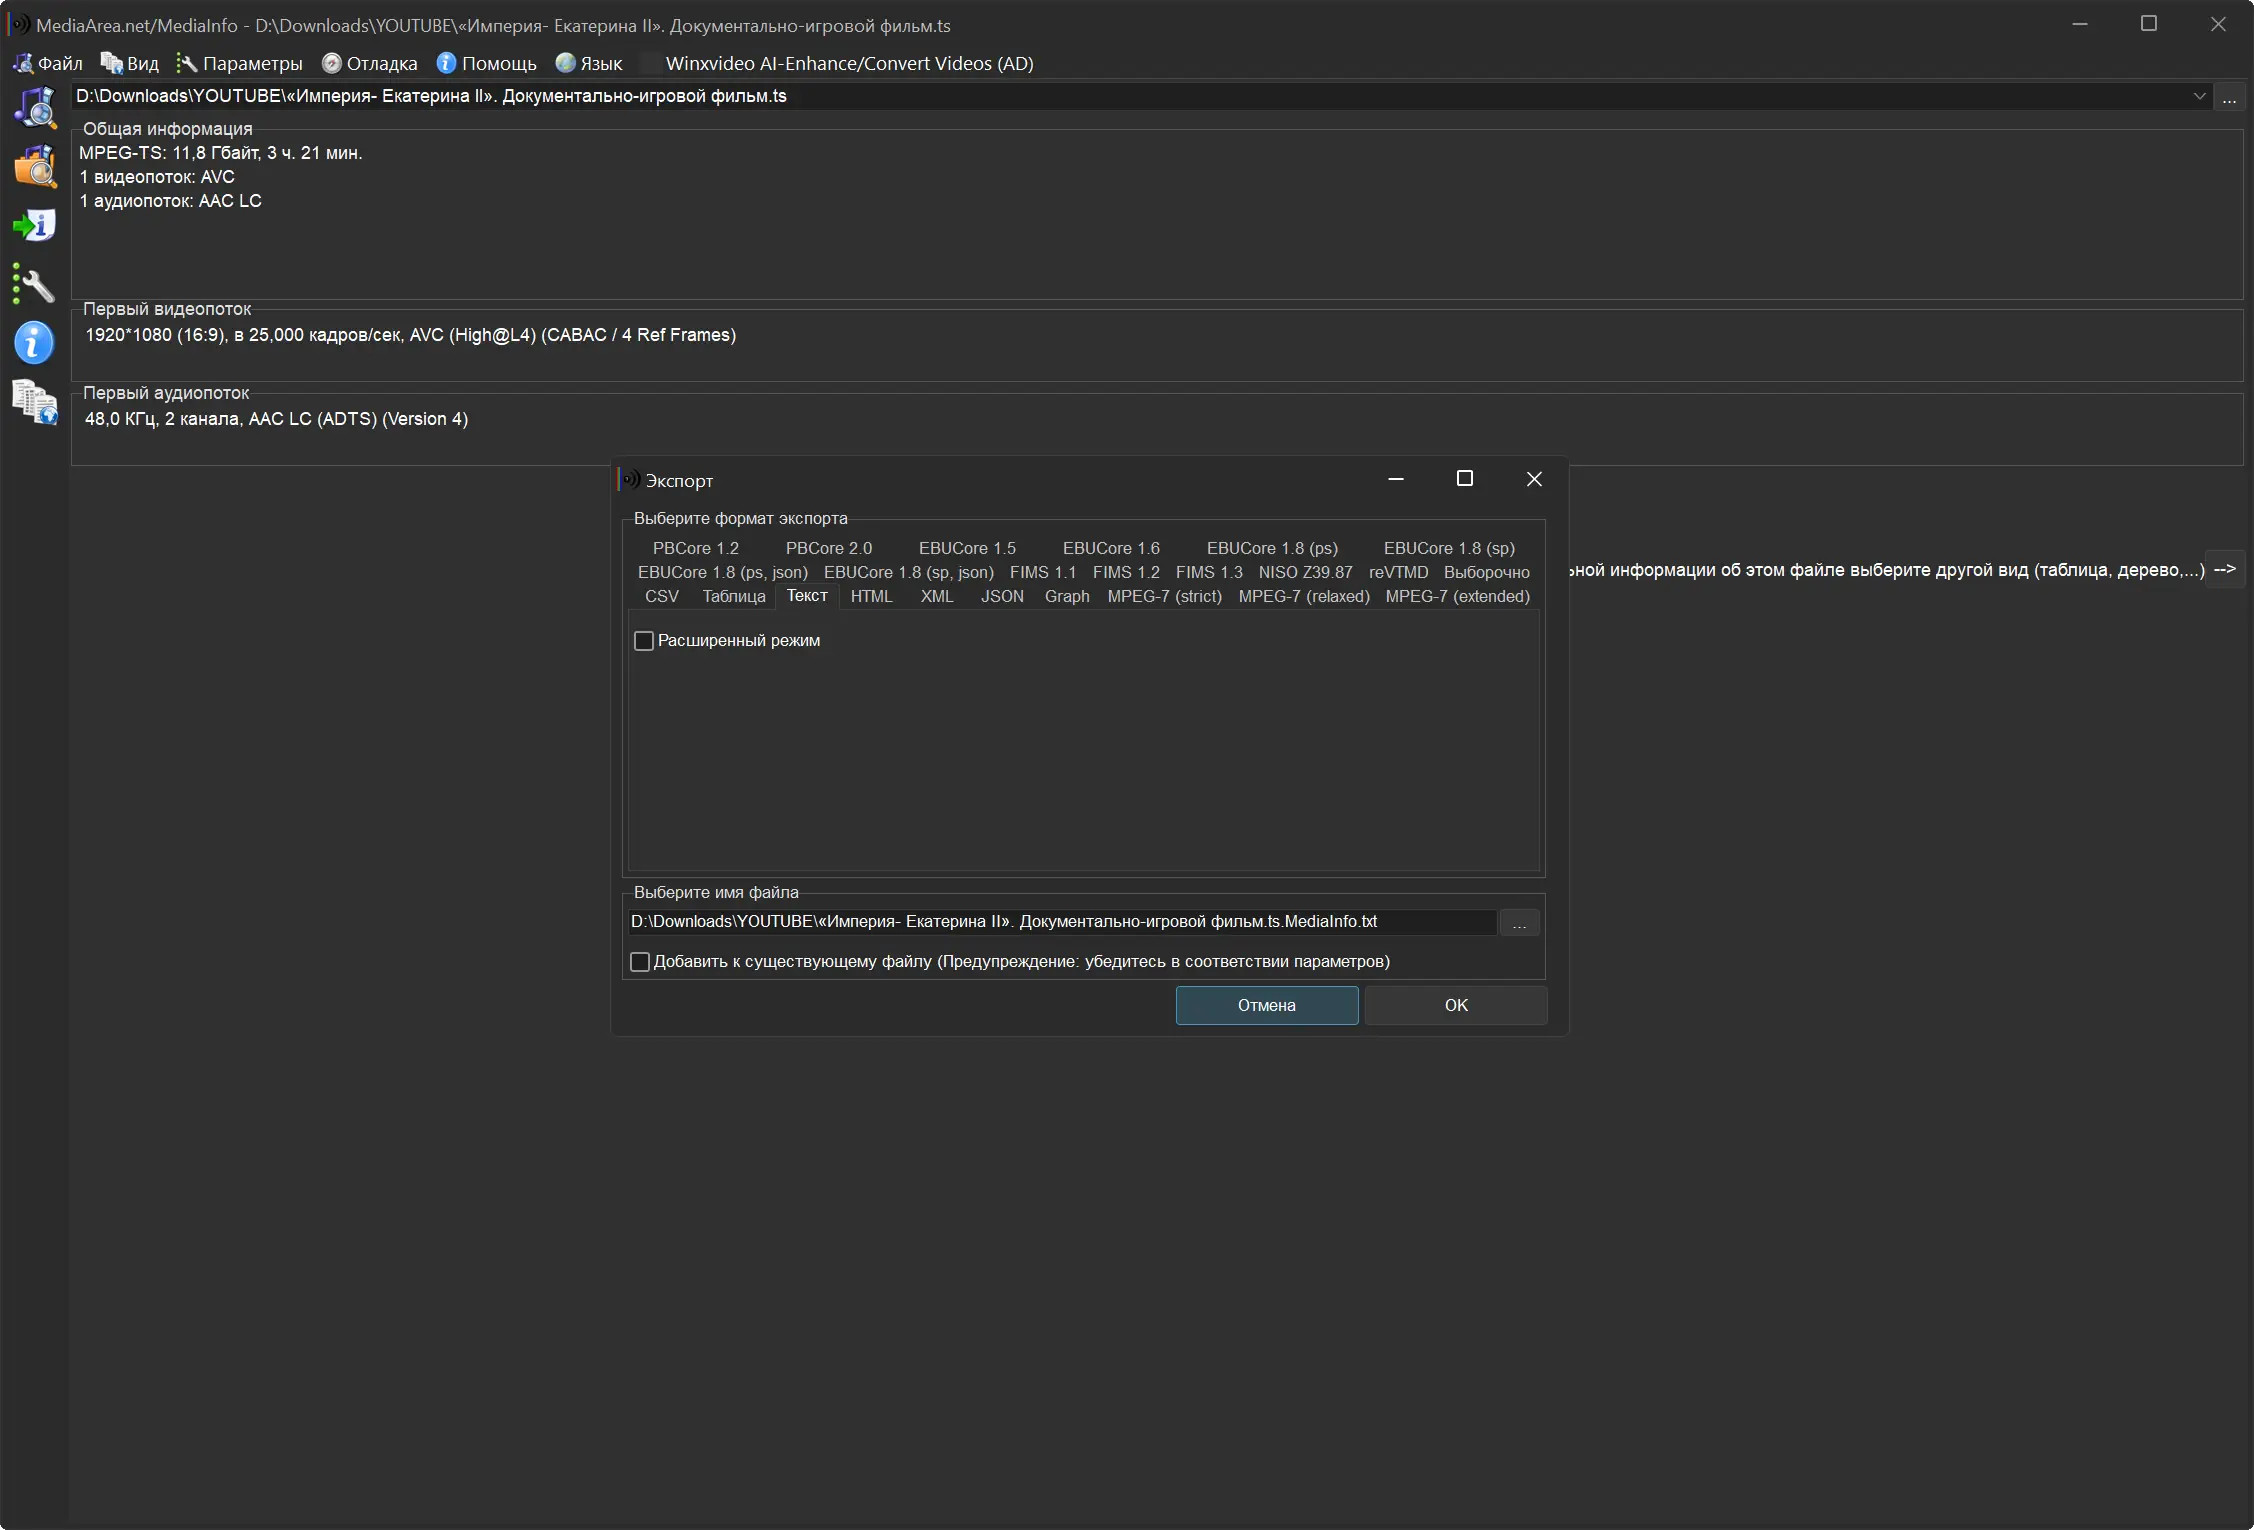
Task: Check Добавить к существующему файлу option
Action: (x=640, y=962)
